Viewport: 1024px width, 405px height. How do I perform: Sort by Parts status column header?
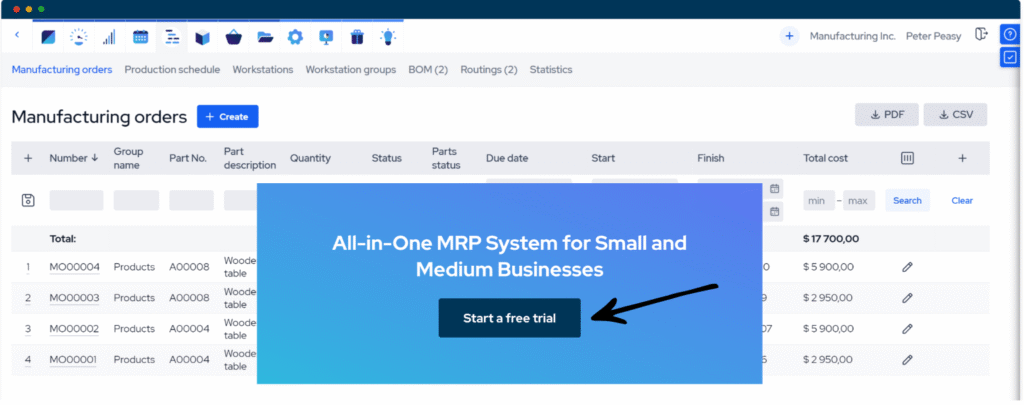click(x=446, y=158)
